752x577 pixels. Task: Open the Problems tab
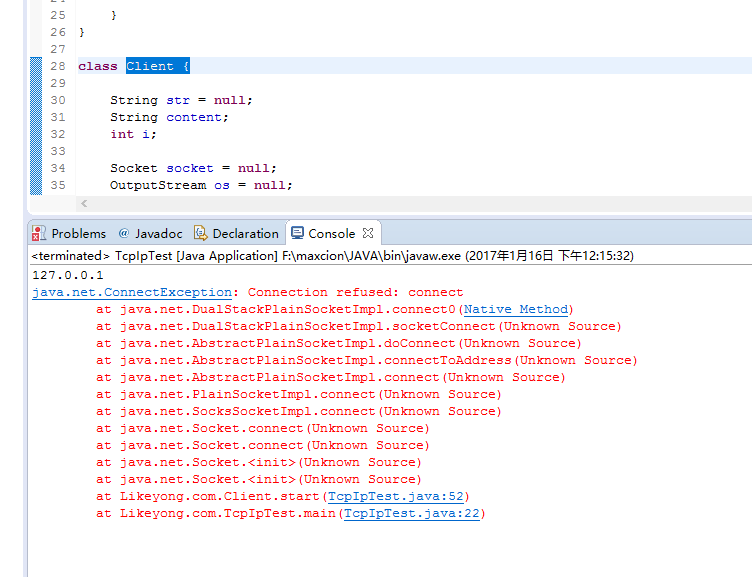[69, 234]
